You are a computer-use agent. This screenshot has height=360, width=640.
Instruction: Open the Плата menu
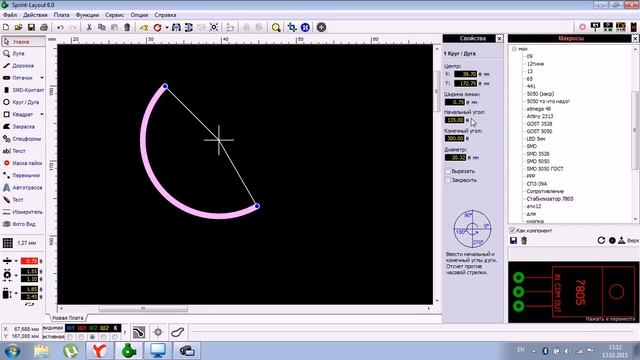62,15
